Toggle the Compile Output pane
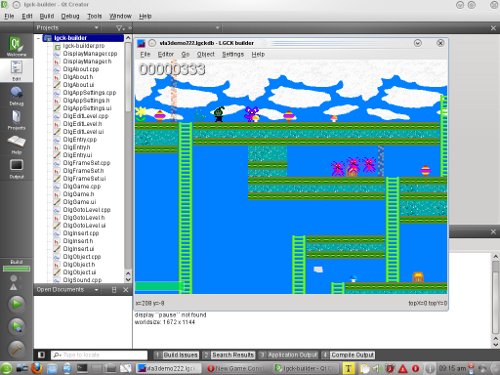Viewport: 500px width, 375px height. 348,355
